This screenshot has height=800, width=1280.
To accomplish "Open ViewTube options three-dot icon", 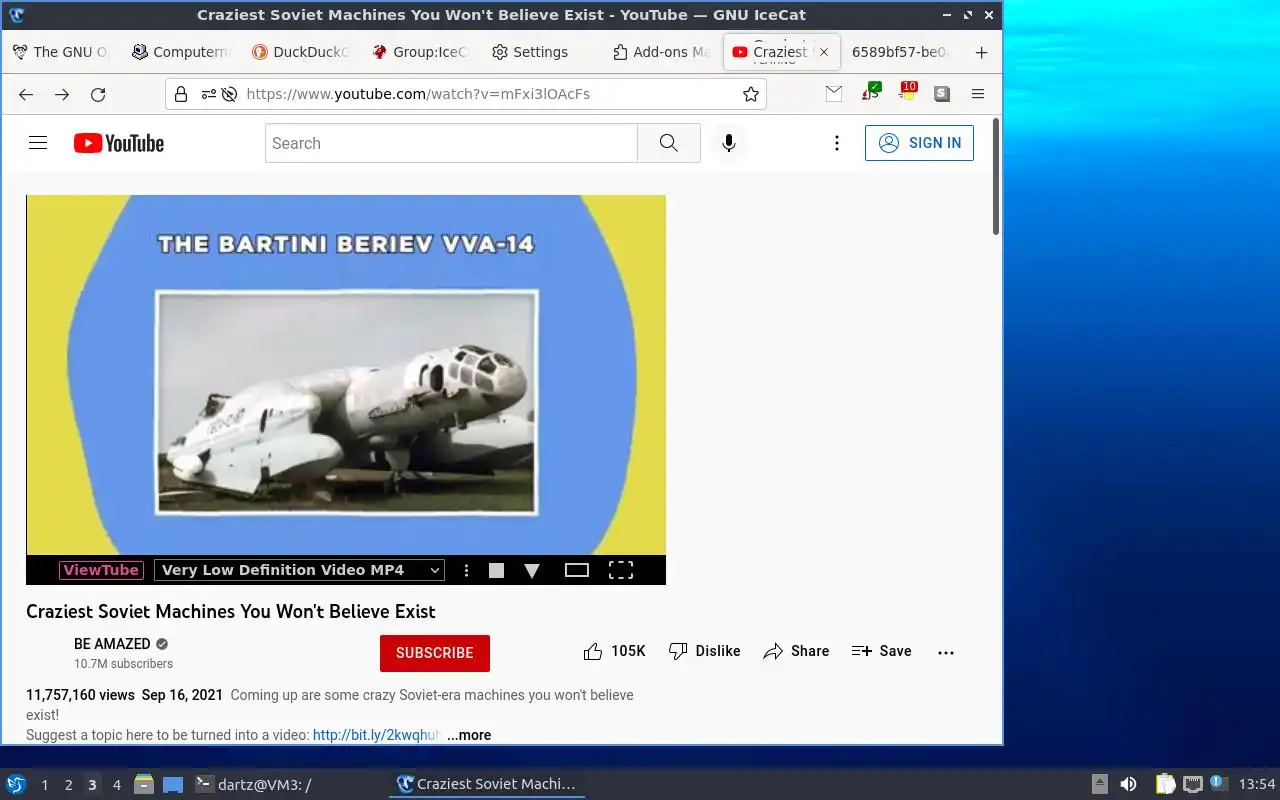I will 466,570.
